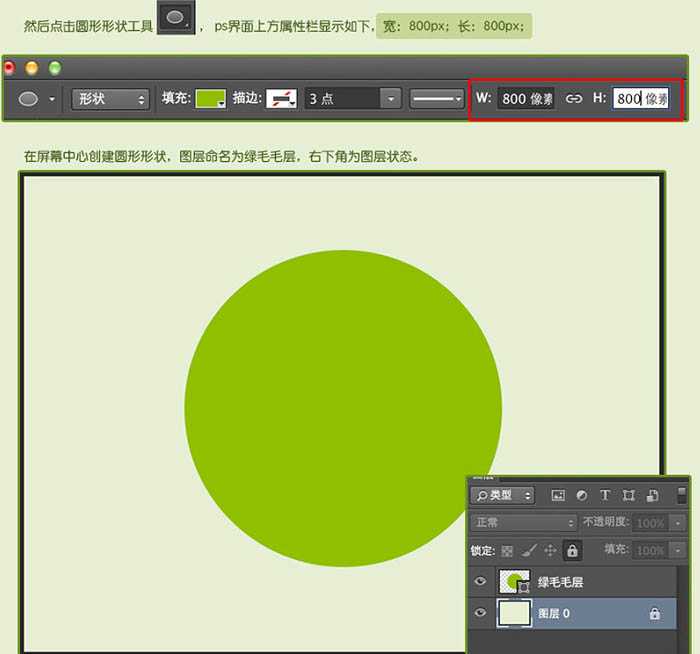
Task: Open the green fill color swatch
Action: coord(210,99)
